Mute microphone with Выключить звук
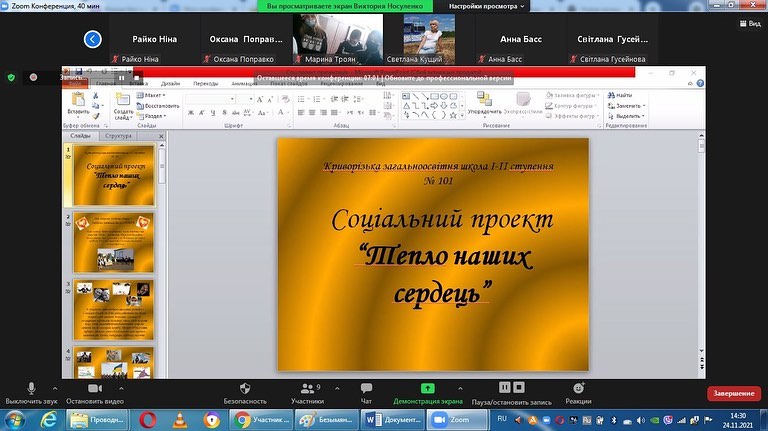Screen dimensions: 768x431 [x=31, y=393]
